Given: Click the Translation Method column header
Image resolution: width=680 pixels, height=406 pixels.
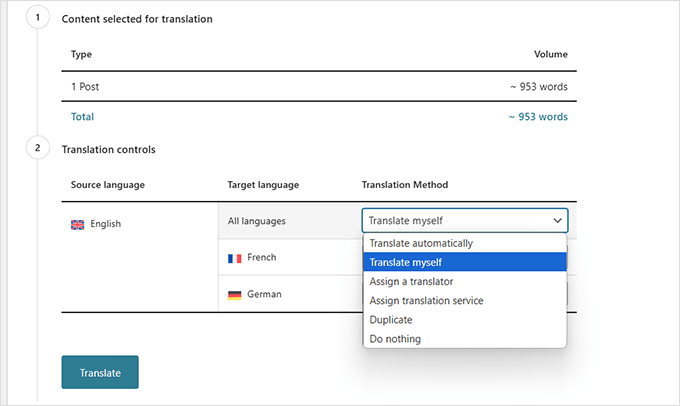Looking at the screenshot, I should pos(404,185).
